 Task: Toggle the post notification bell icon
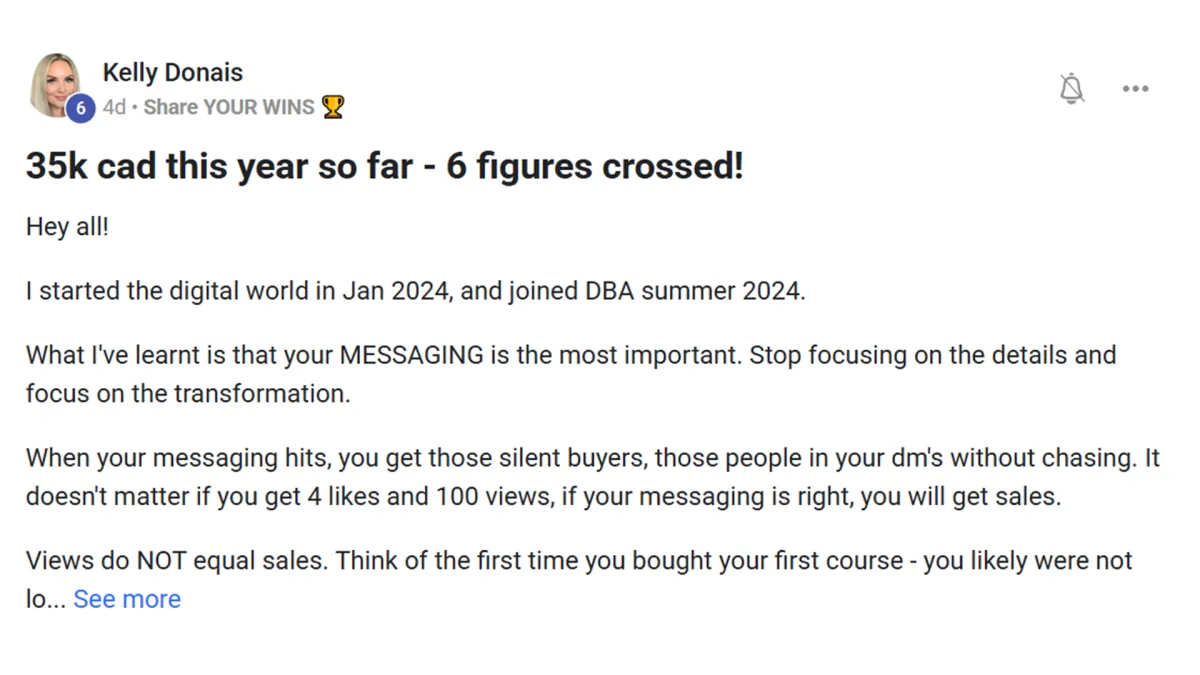tap(1071, 88)
